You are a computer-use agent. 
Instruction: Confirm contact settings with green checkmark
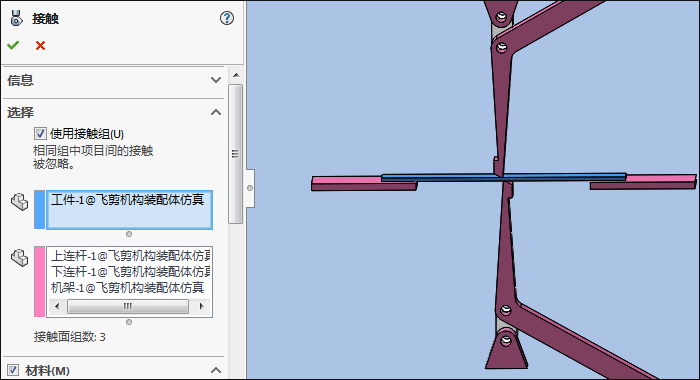click(x=13, y=45)
